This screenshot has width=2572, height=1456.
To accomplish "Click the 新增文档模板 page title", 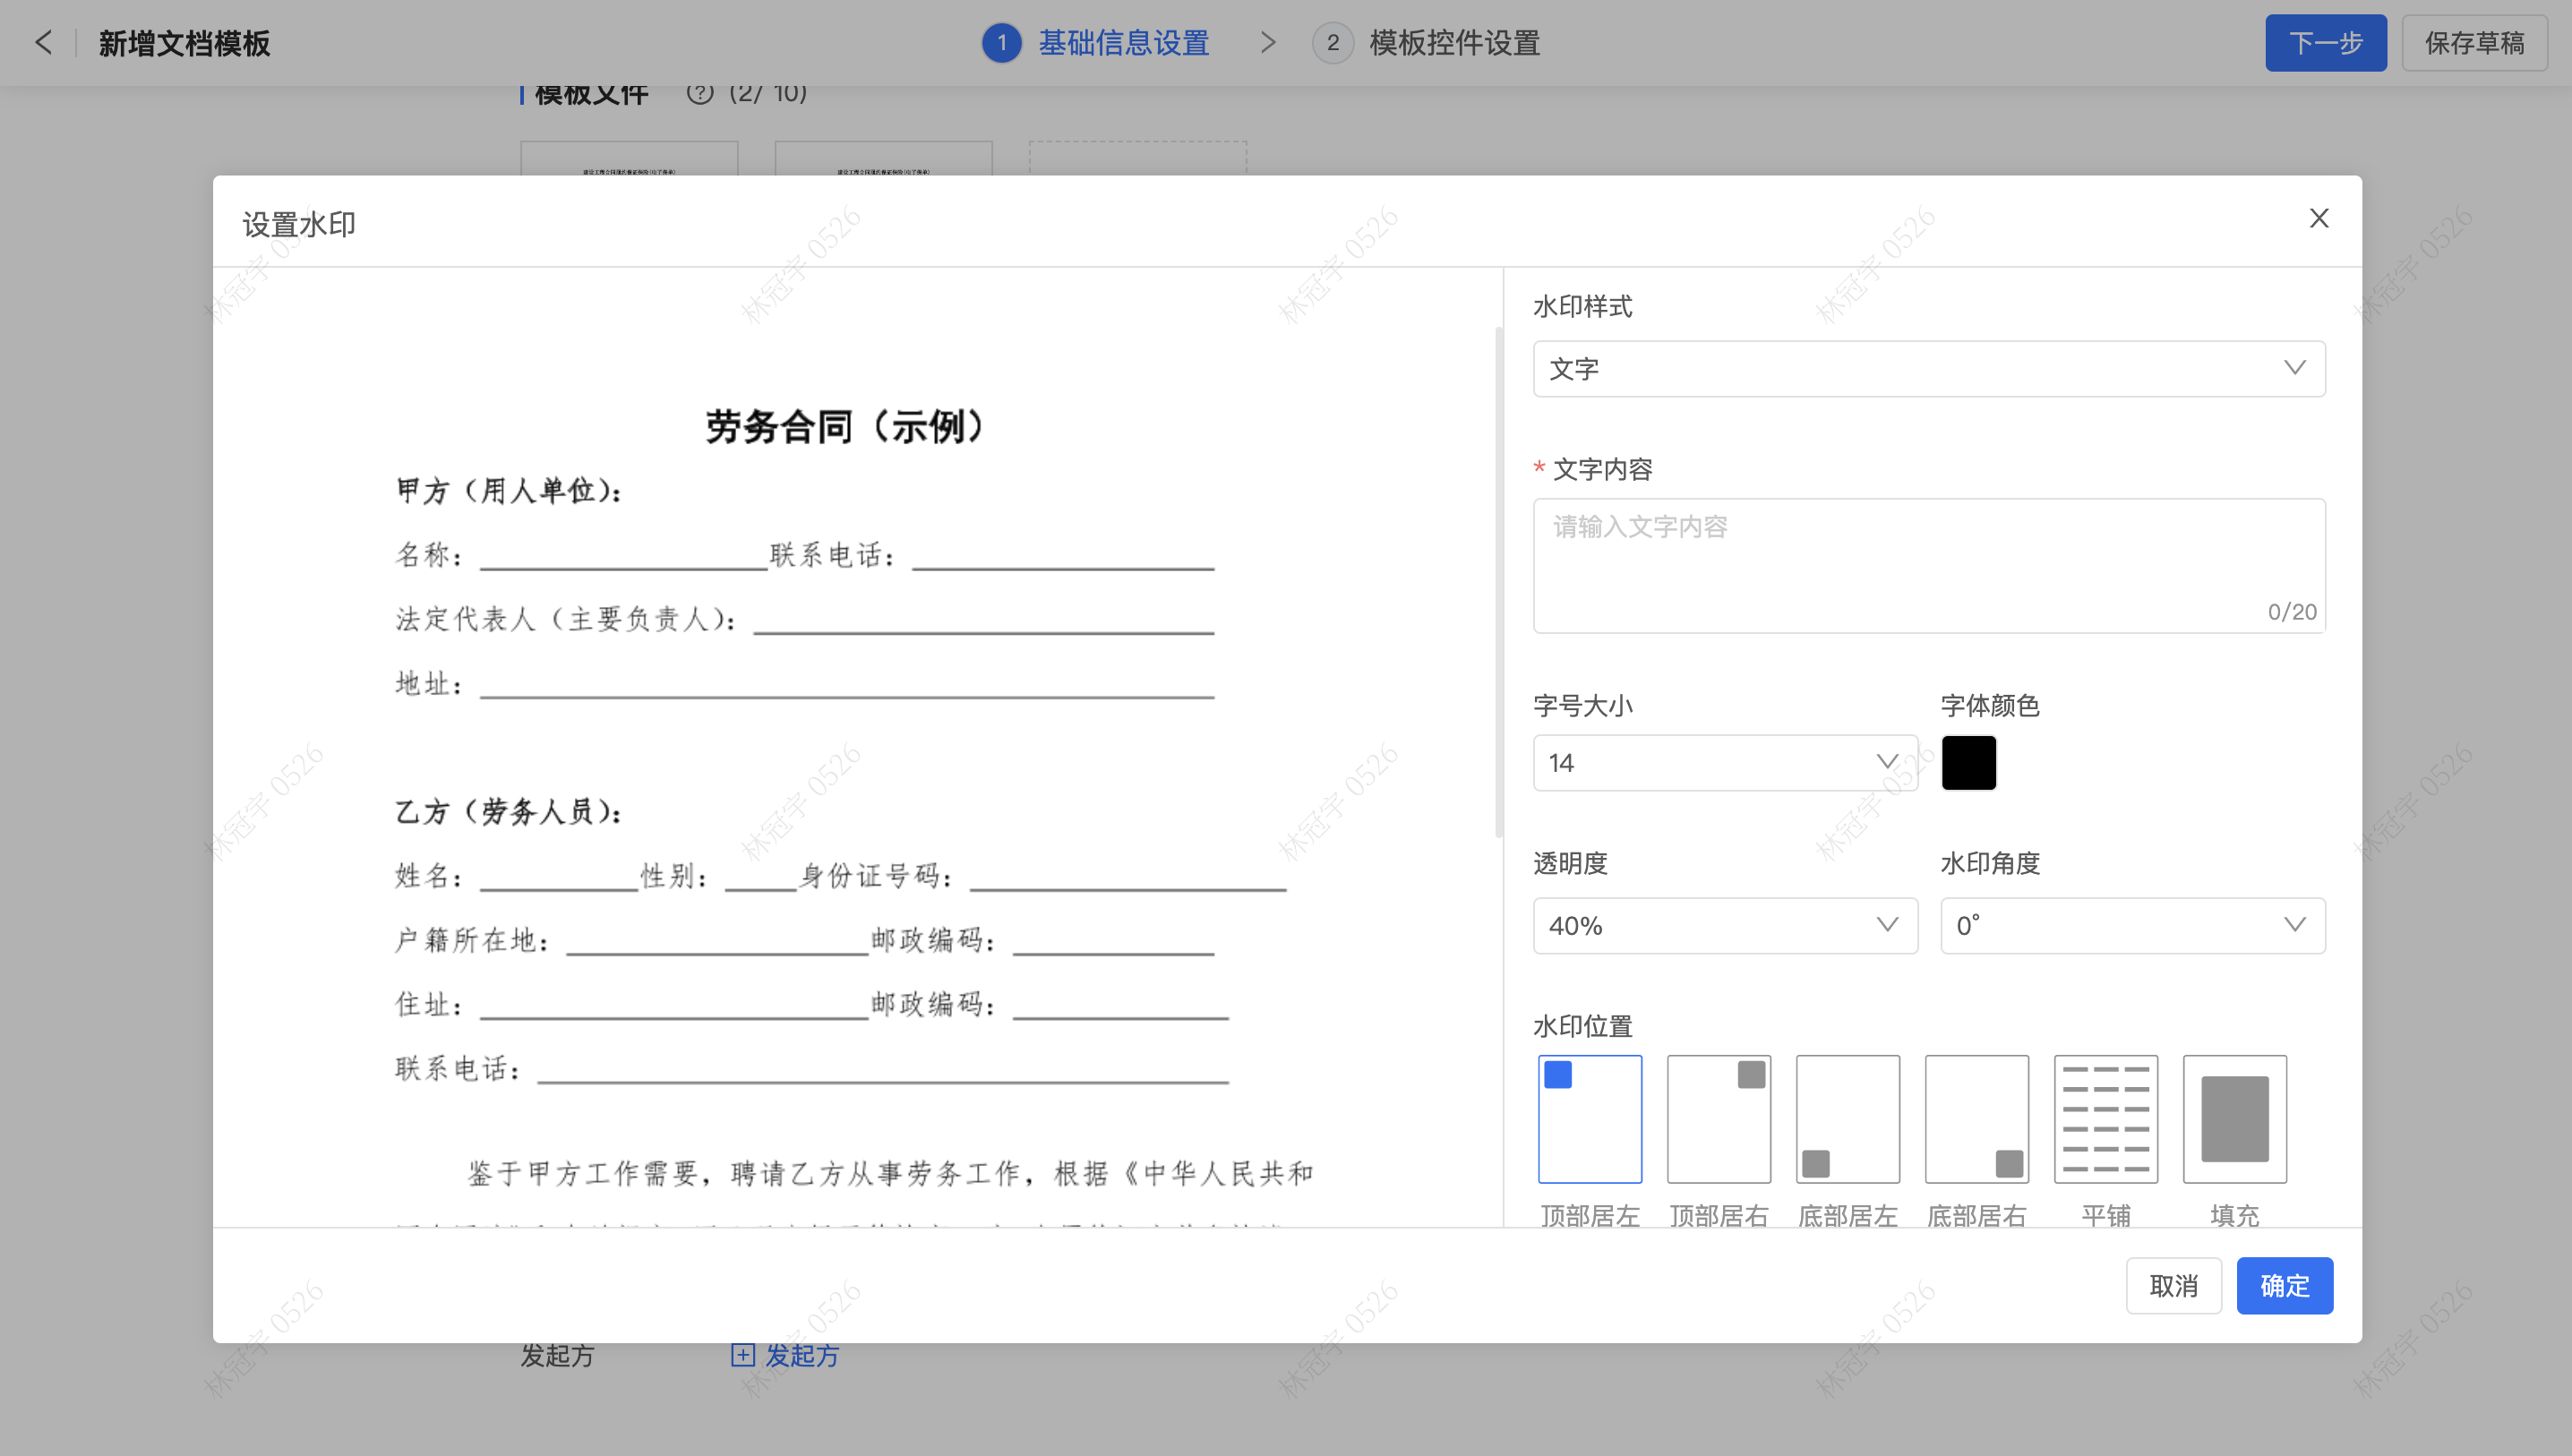I will 185,44.
